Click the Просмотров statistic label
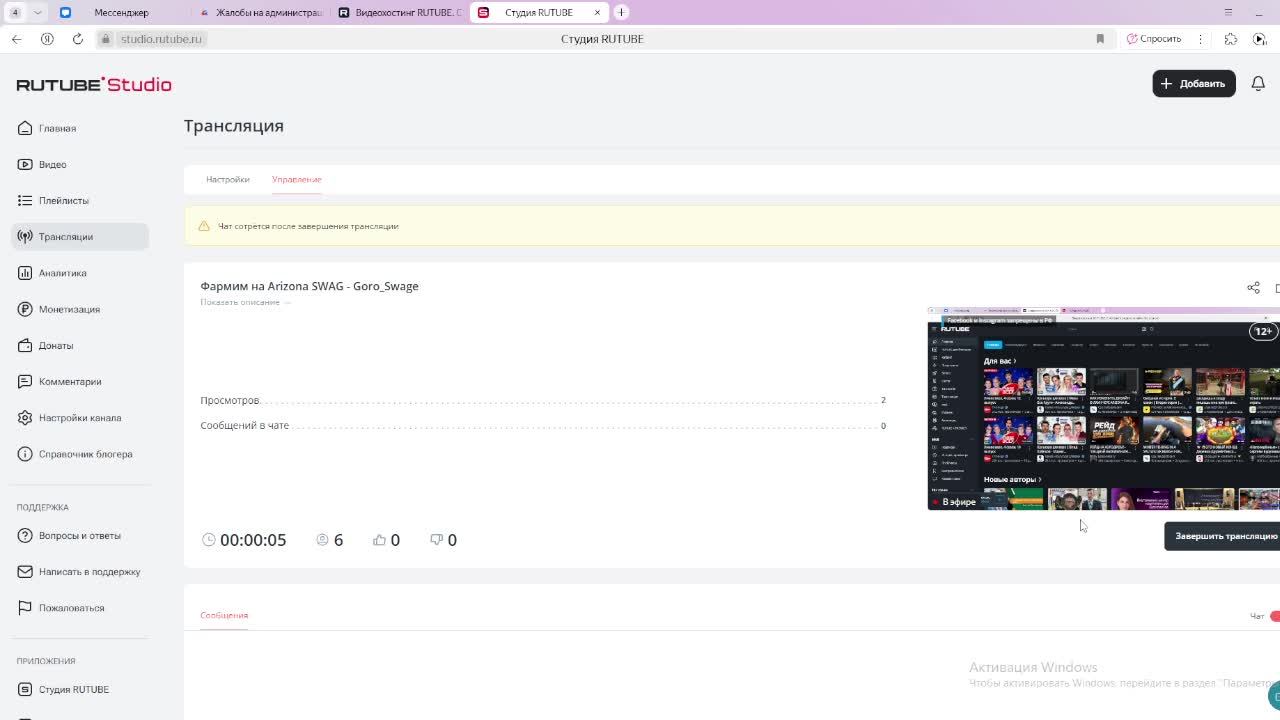The image size is (1280, 720). [x=229, y=400]
